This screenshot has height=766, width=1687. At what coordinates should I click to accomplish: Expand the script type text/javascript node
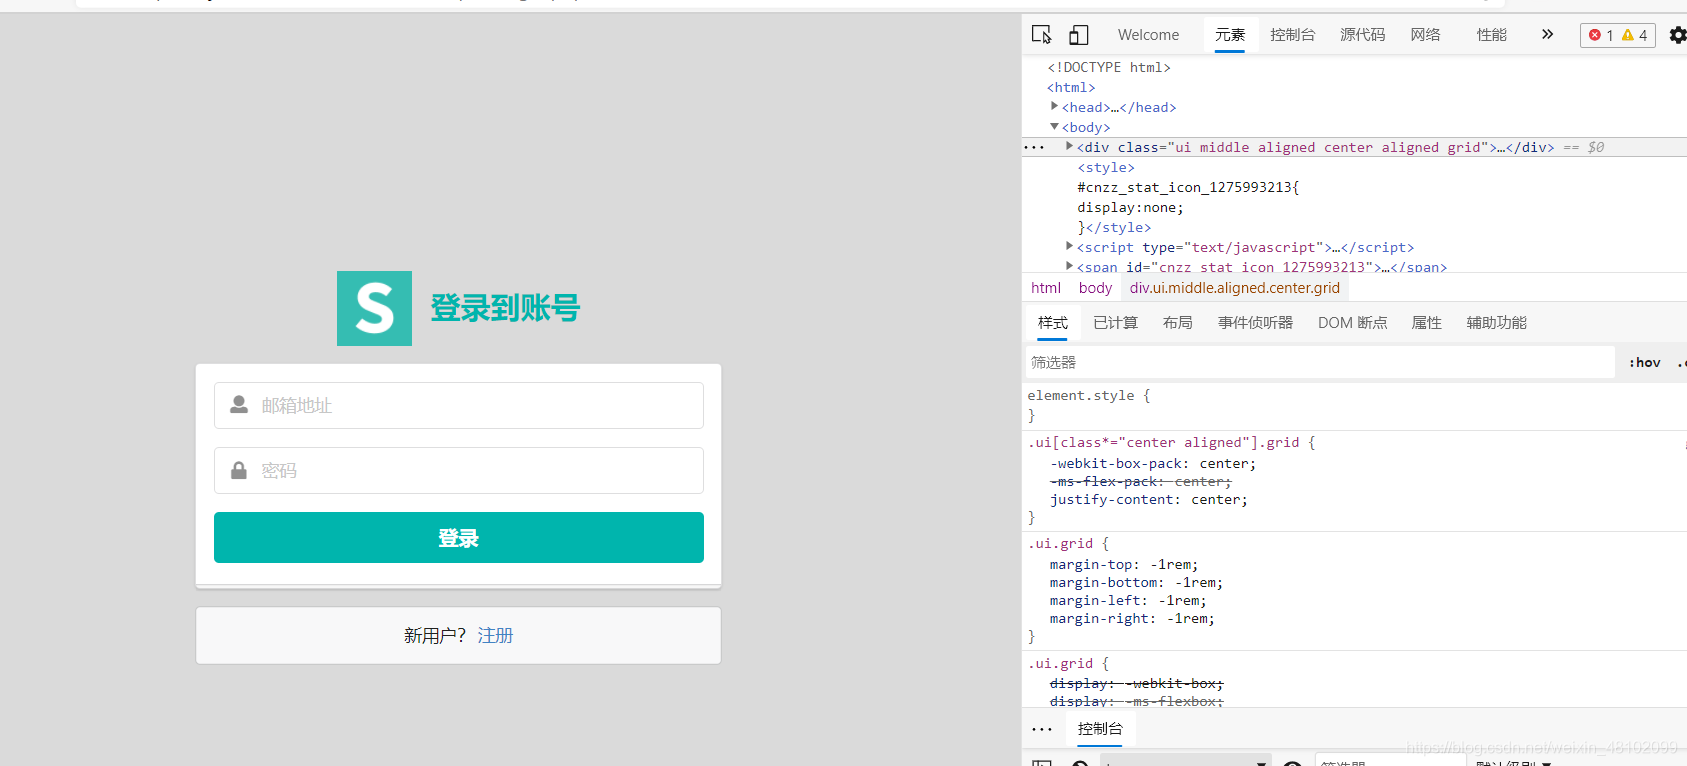coord(1069,246)
